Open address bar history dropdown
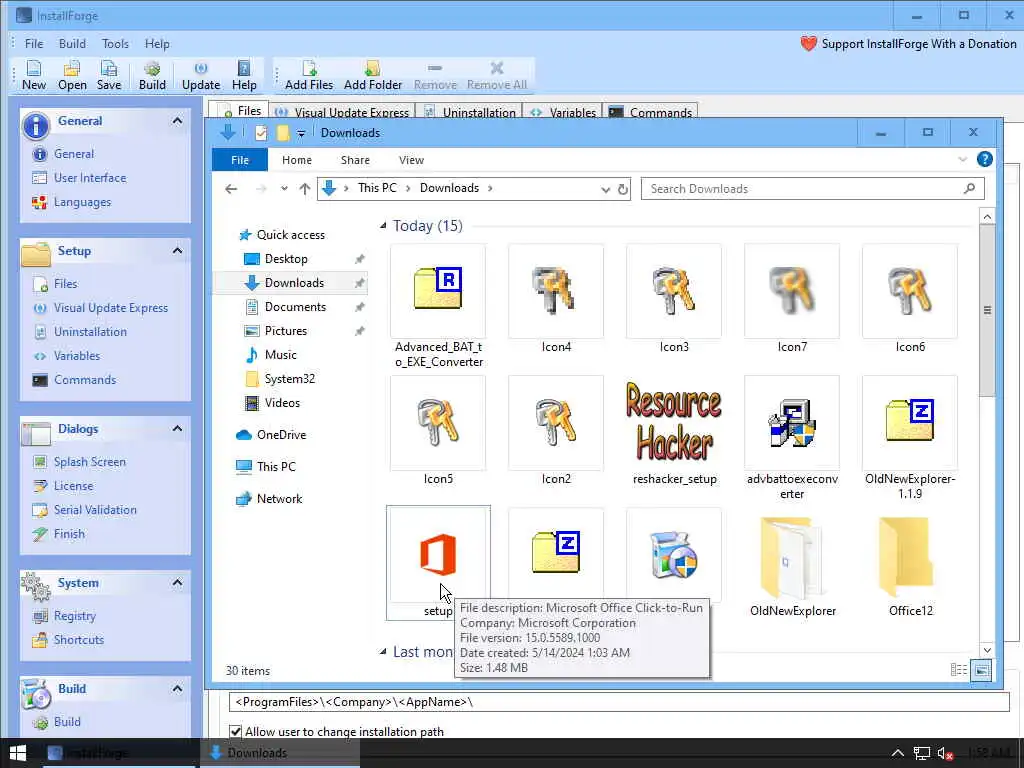The width and height of the screenshot is (1024, 768). tap(605, 189)
